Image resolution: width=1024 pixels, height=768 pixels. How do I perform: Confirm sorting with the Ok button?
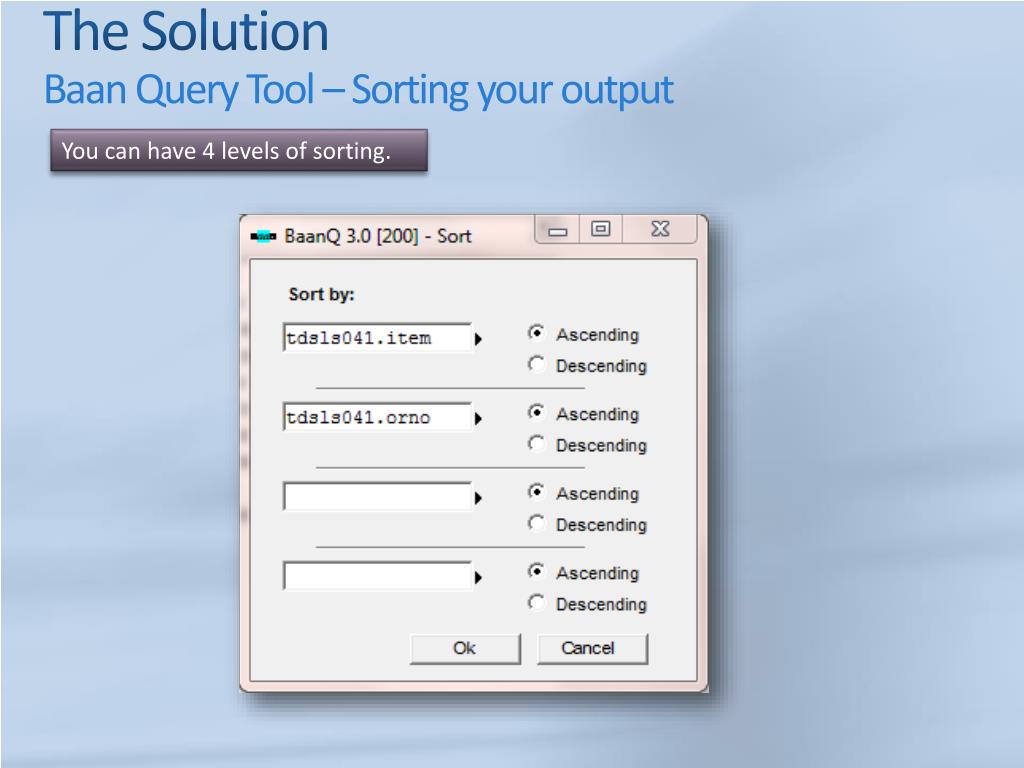(x=465, y=648)
